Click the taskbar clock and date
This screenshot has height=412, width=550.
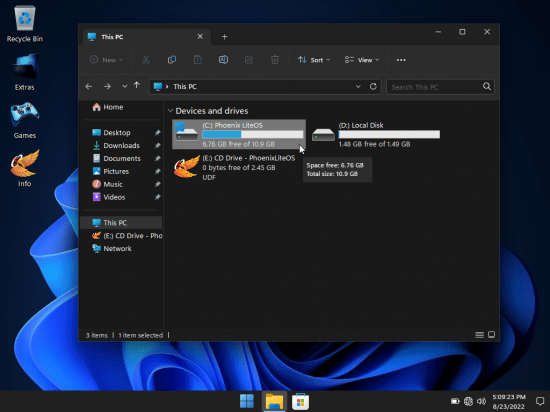pyautogui.click(x=509, y=401)
